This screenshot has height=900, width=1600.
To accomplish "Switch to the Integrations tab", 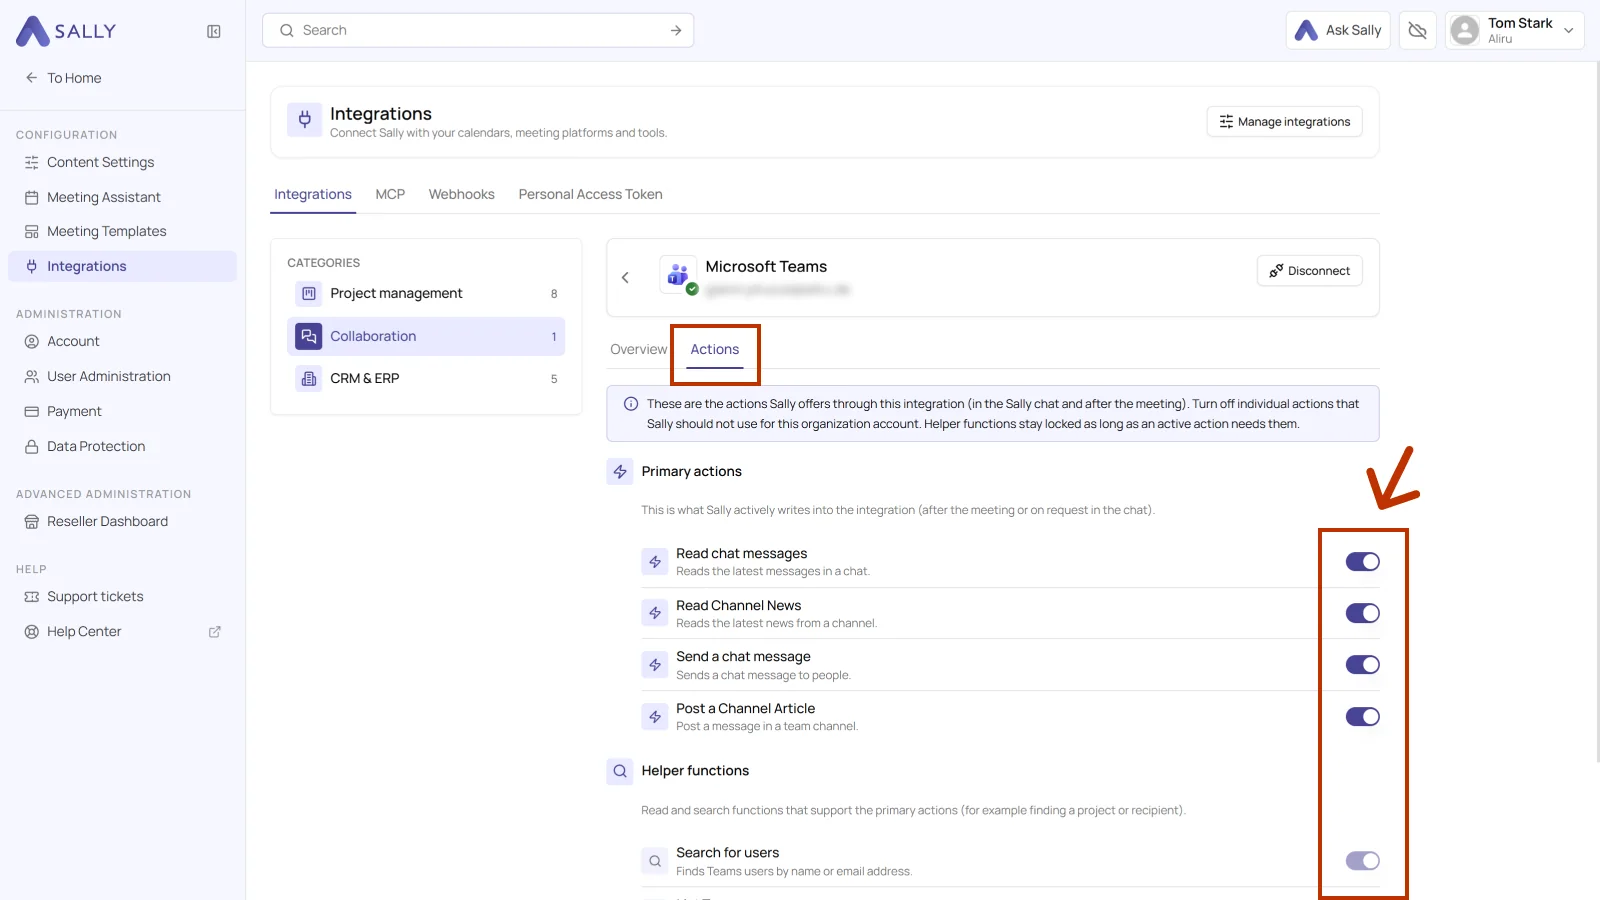I will (313, 194).
